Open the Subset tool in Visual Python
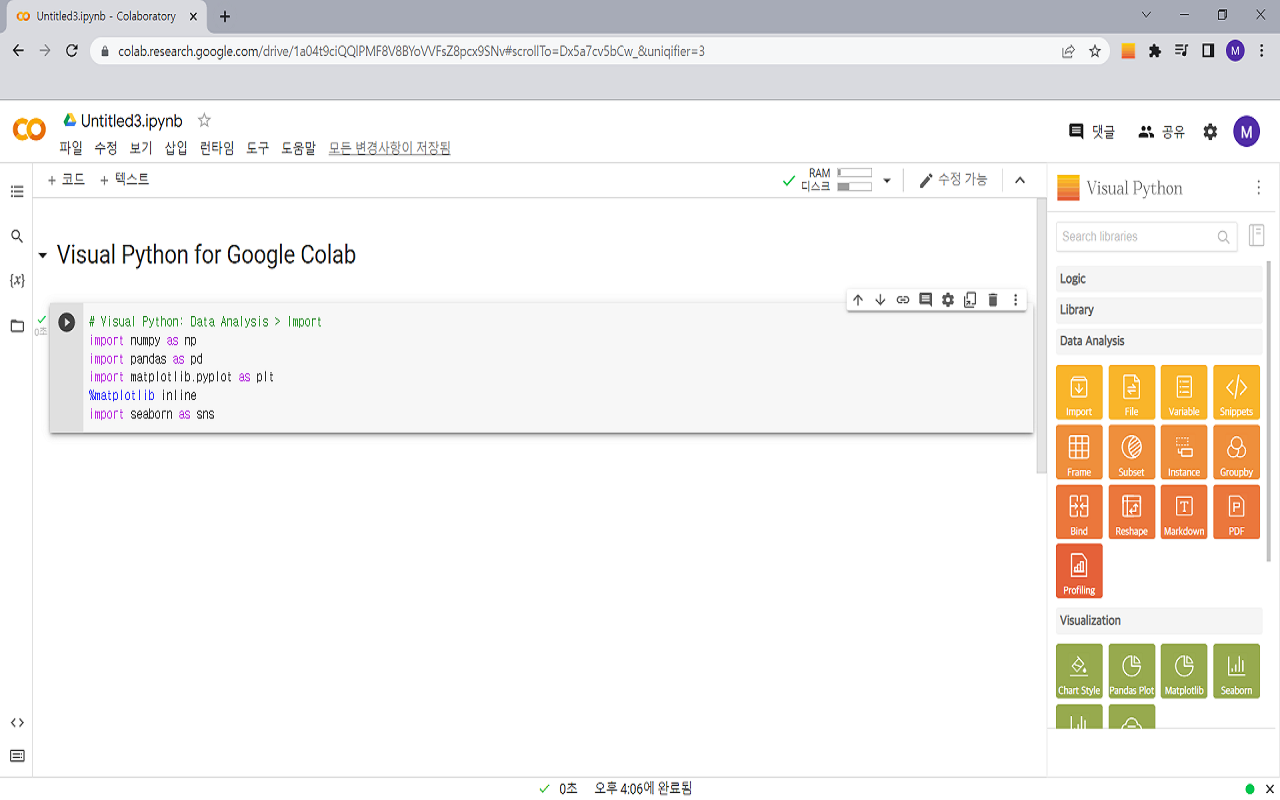 point(1131,452)
